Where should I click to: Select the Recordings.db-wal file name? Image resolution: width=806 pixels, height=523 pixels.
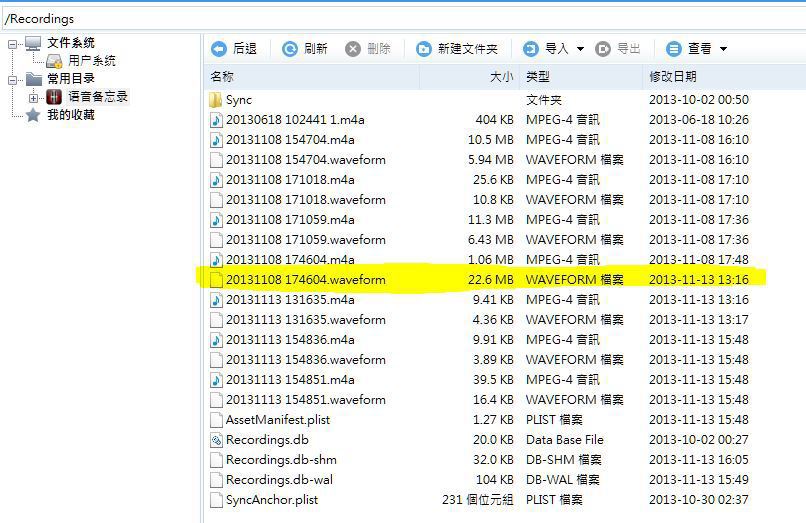[x=279, y=480]
